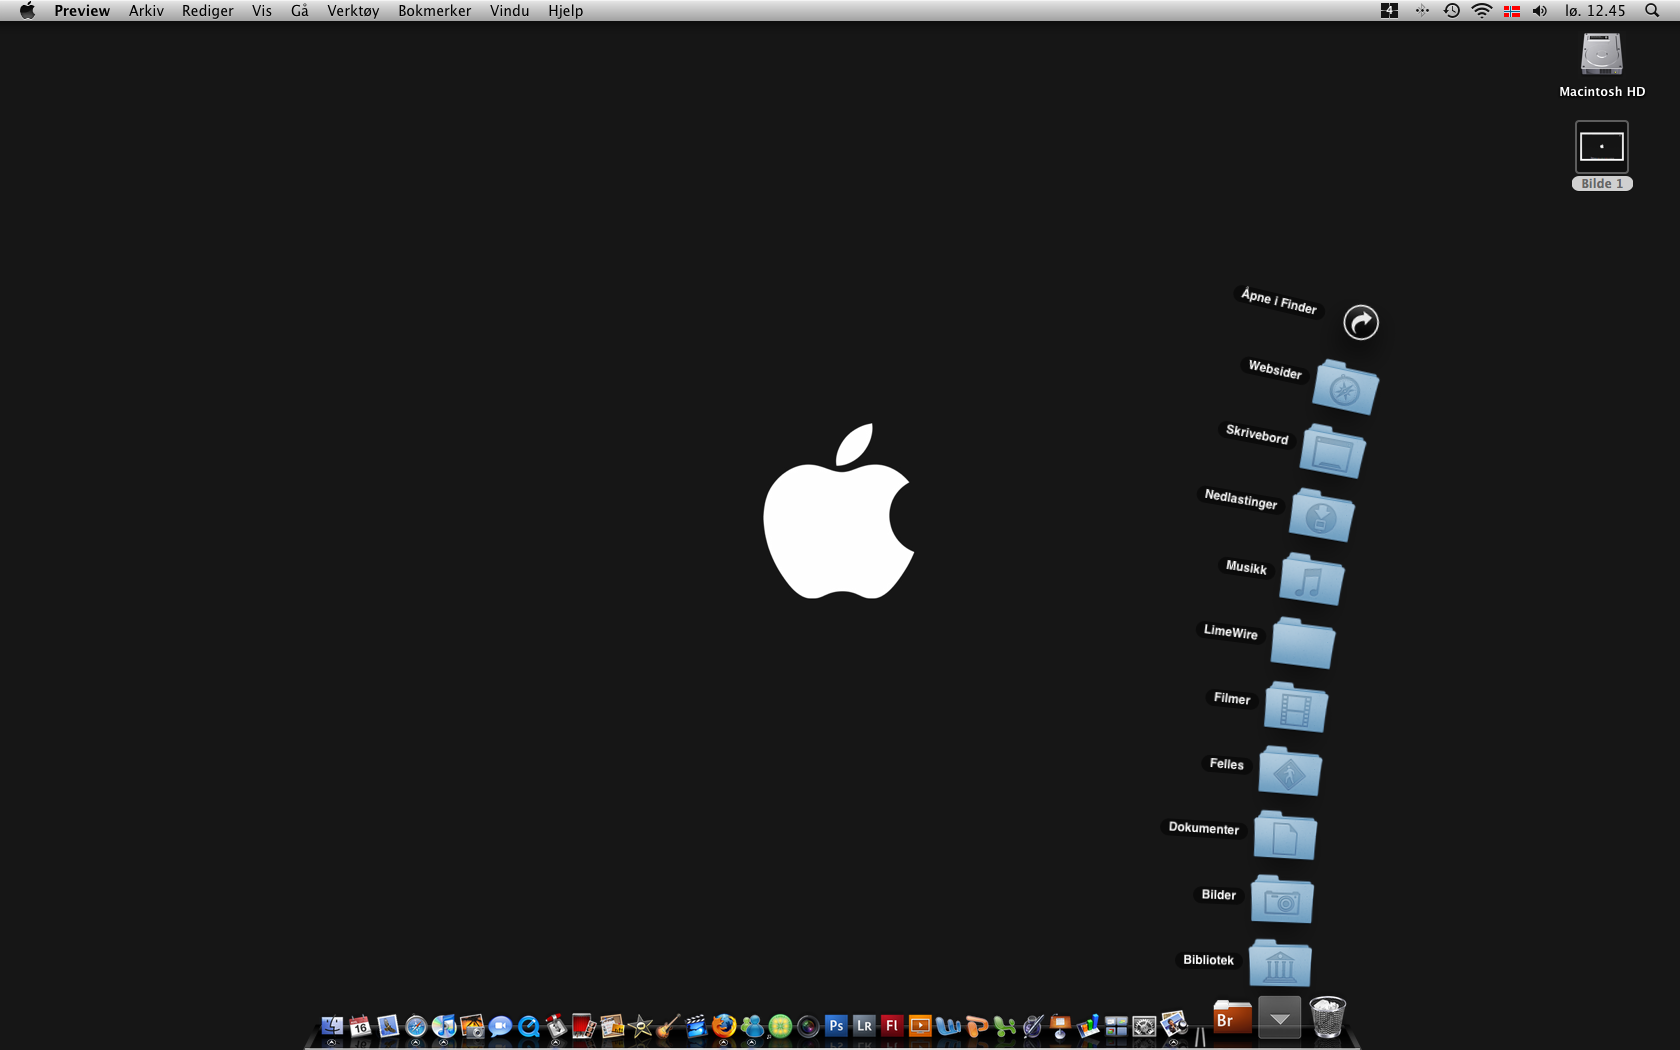Open the Websider folder in stack
The width and height of the screenshot is (1680, 1050).
[1344, 387]
